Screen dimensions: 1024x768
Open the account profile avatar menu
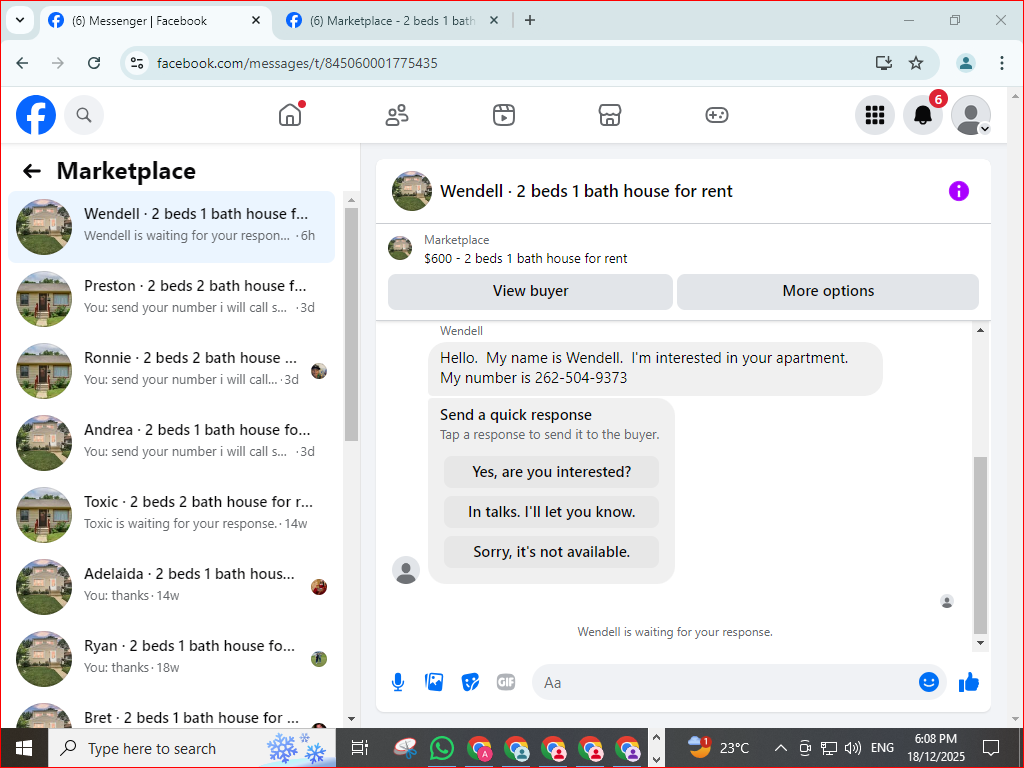[x=971, y=115]
